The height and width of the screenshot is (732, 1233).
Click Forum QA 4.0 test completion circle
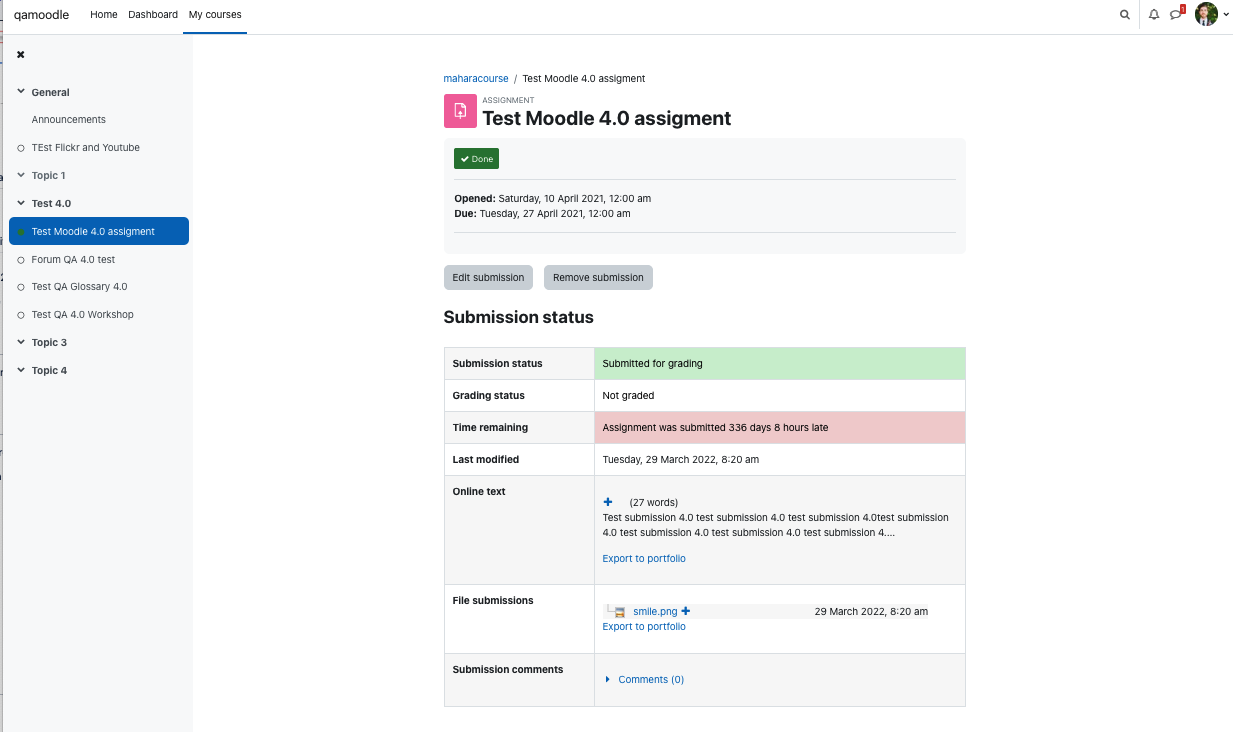coord(21,260)
